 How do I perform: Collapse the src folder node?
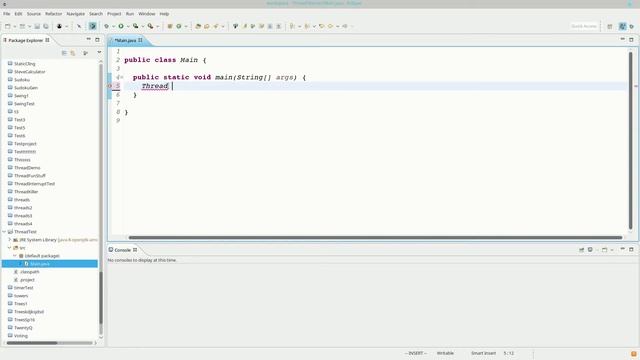pyautogui.click(x=10, y=248)
